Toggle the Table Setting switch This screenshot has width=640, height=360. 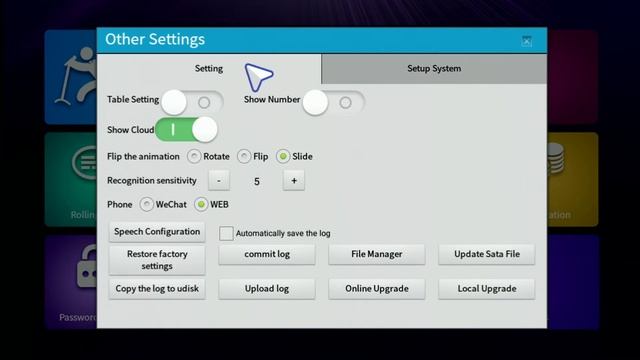pos(192,102)
